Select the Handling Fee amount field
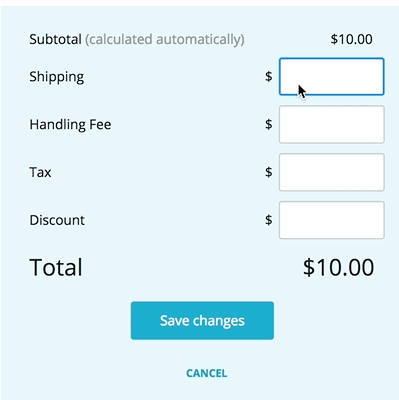 pyautogui.click(x=332, y=124)
